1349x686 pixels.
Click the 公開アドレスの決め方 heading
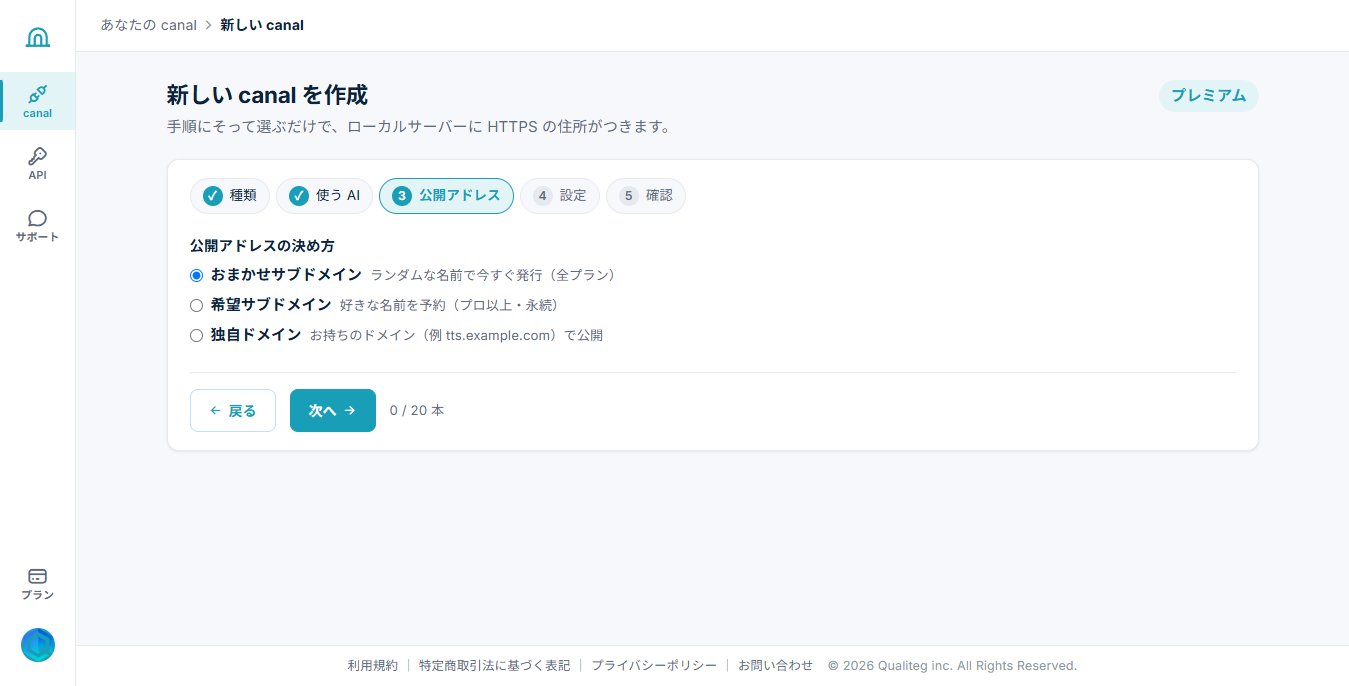pyautogui.click(x=262, y=245)
